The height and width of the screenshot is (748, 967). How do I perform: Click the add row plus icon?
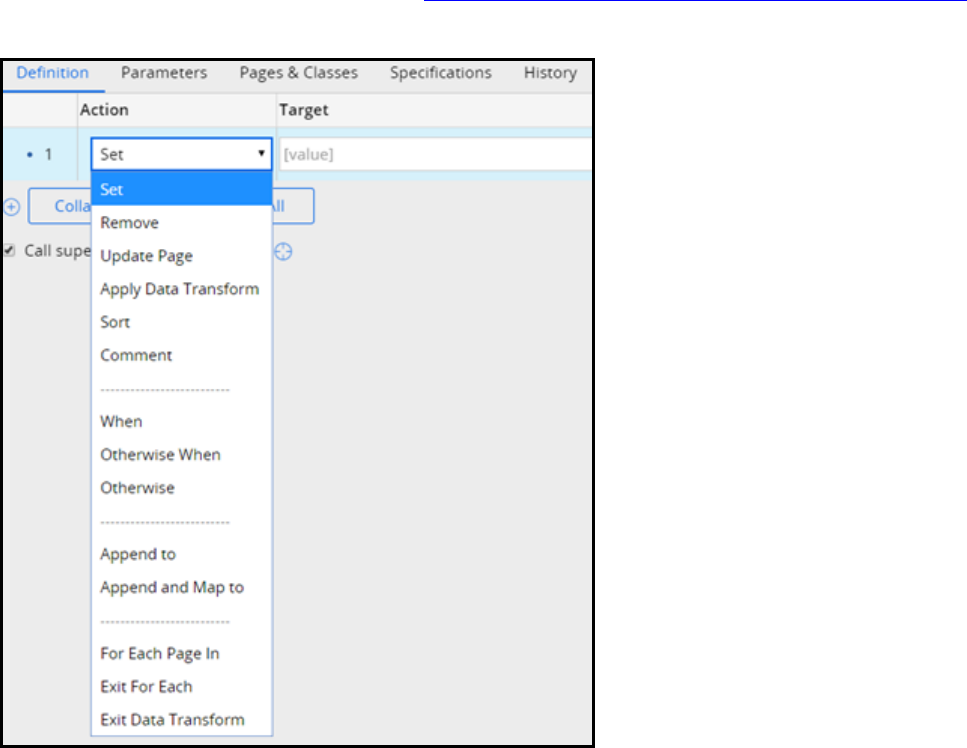click(12, 207)
